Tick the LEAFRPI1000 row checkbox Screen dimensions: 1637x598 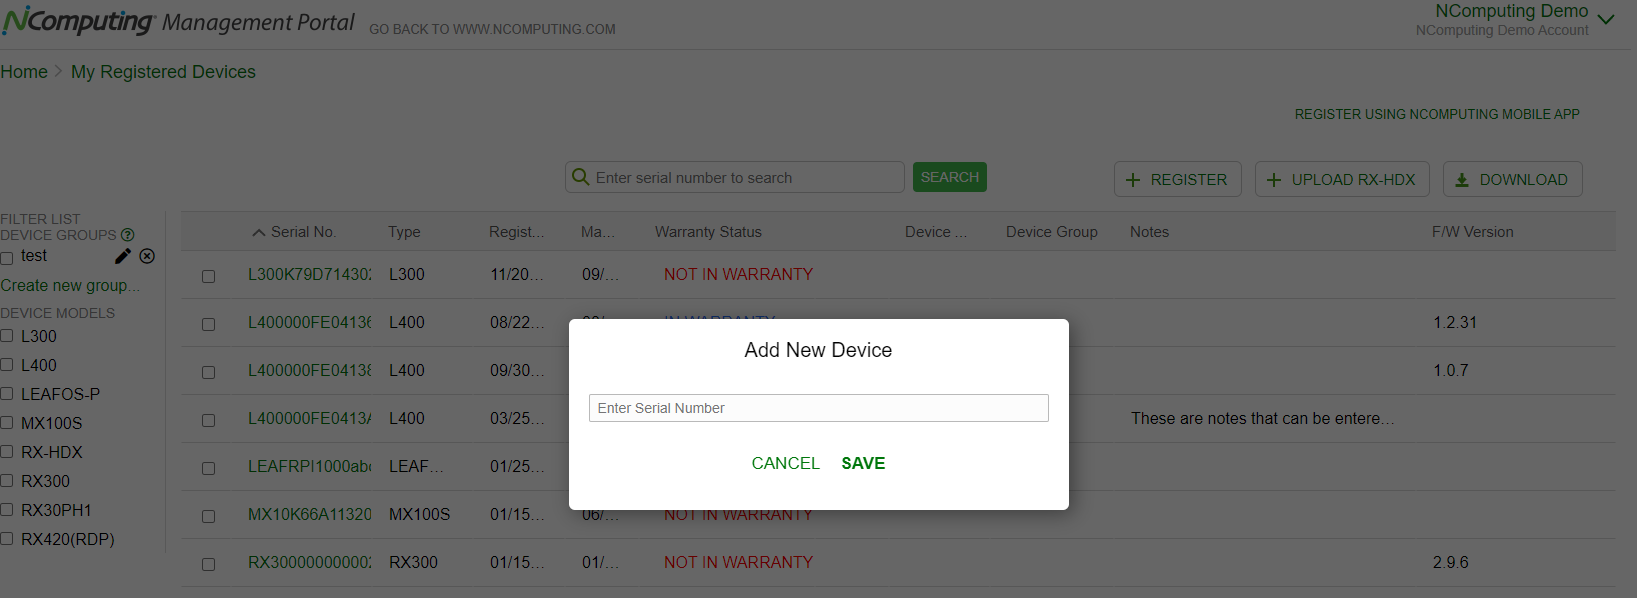(x=208, y=468)
